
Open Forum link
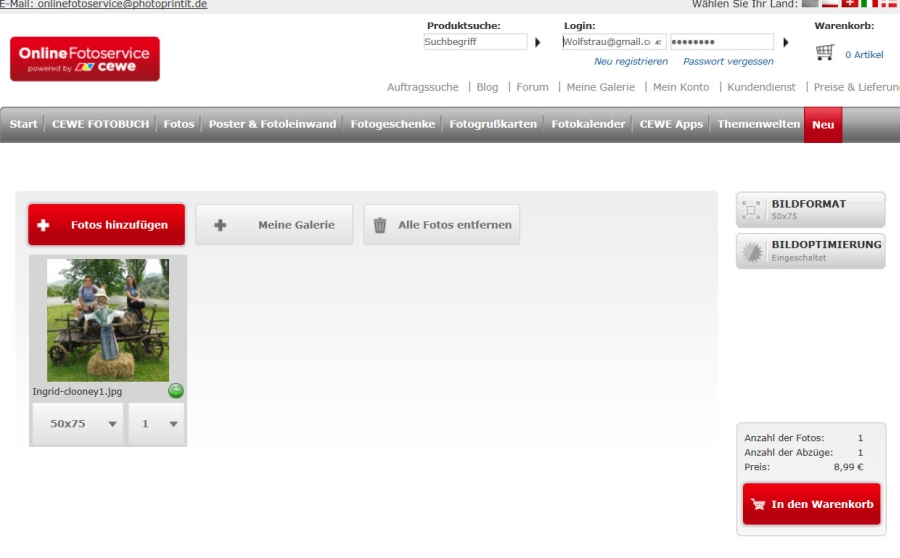pos(532,87)
